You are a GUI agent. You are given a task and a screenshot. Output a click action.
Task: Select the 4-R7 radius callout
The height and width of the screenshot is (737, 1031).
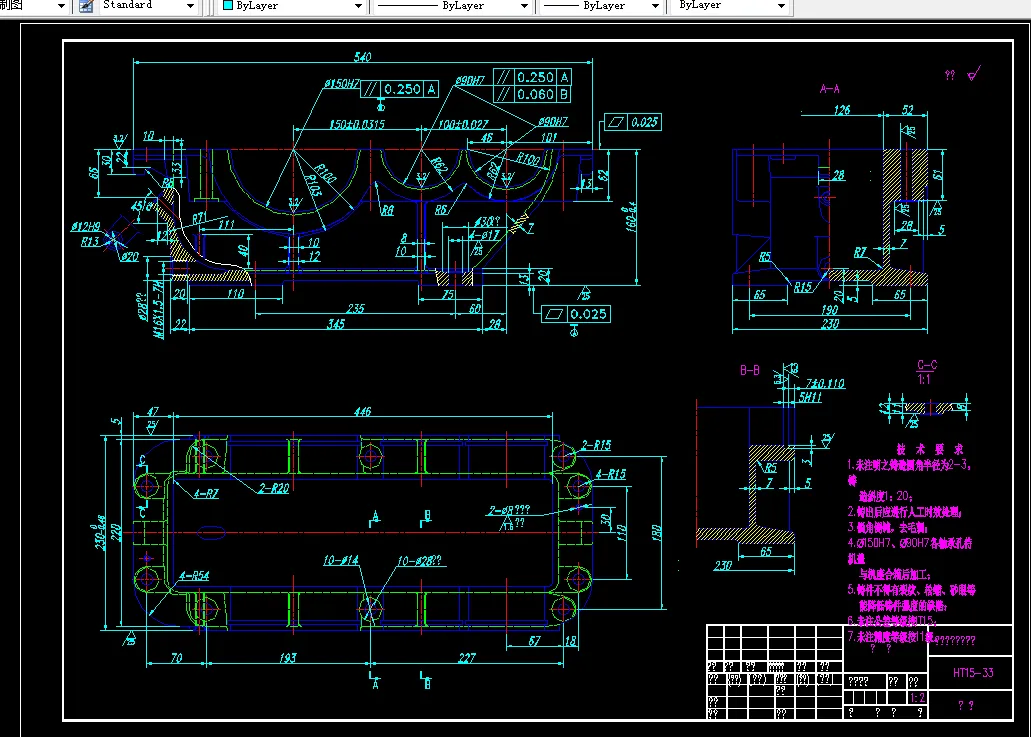click(x=206, y=494)
